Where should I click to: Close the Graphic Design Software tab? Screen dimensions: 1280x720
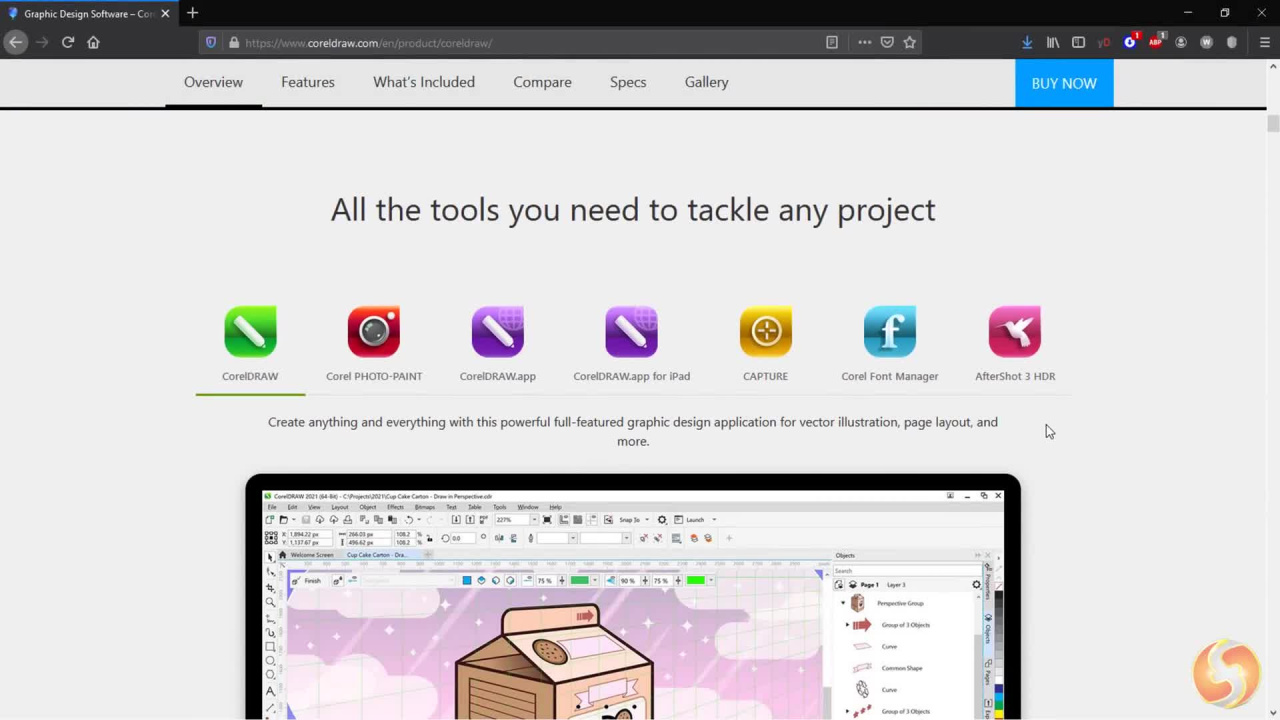coord(165,13)
